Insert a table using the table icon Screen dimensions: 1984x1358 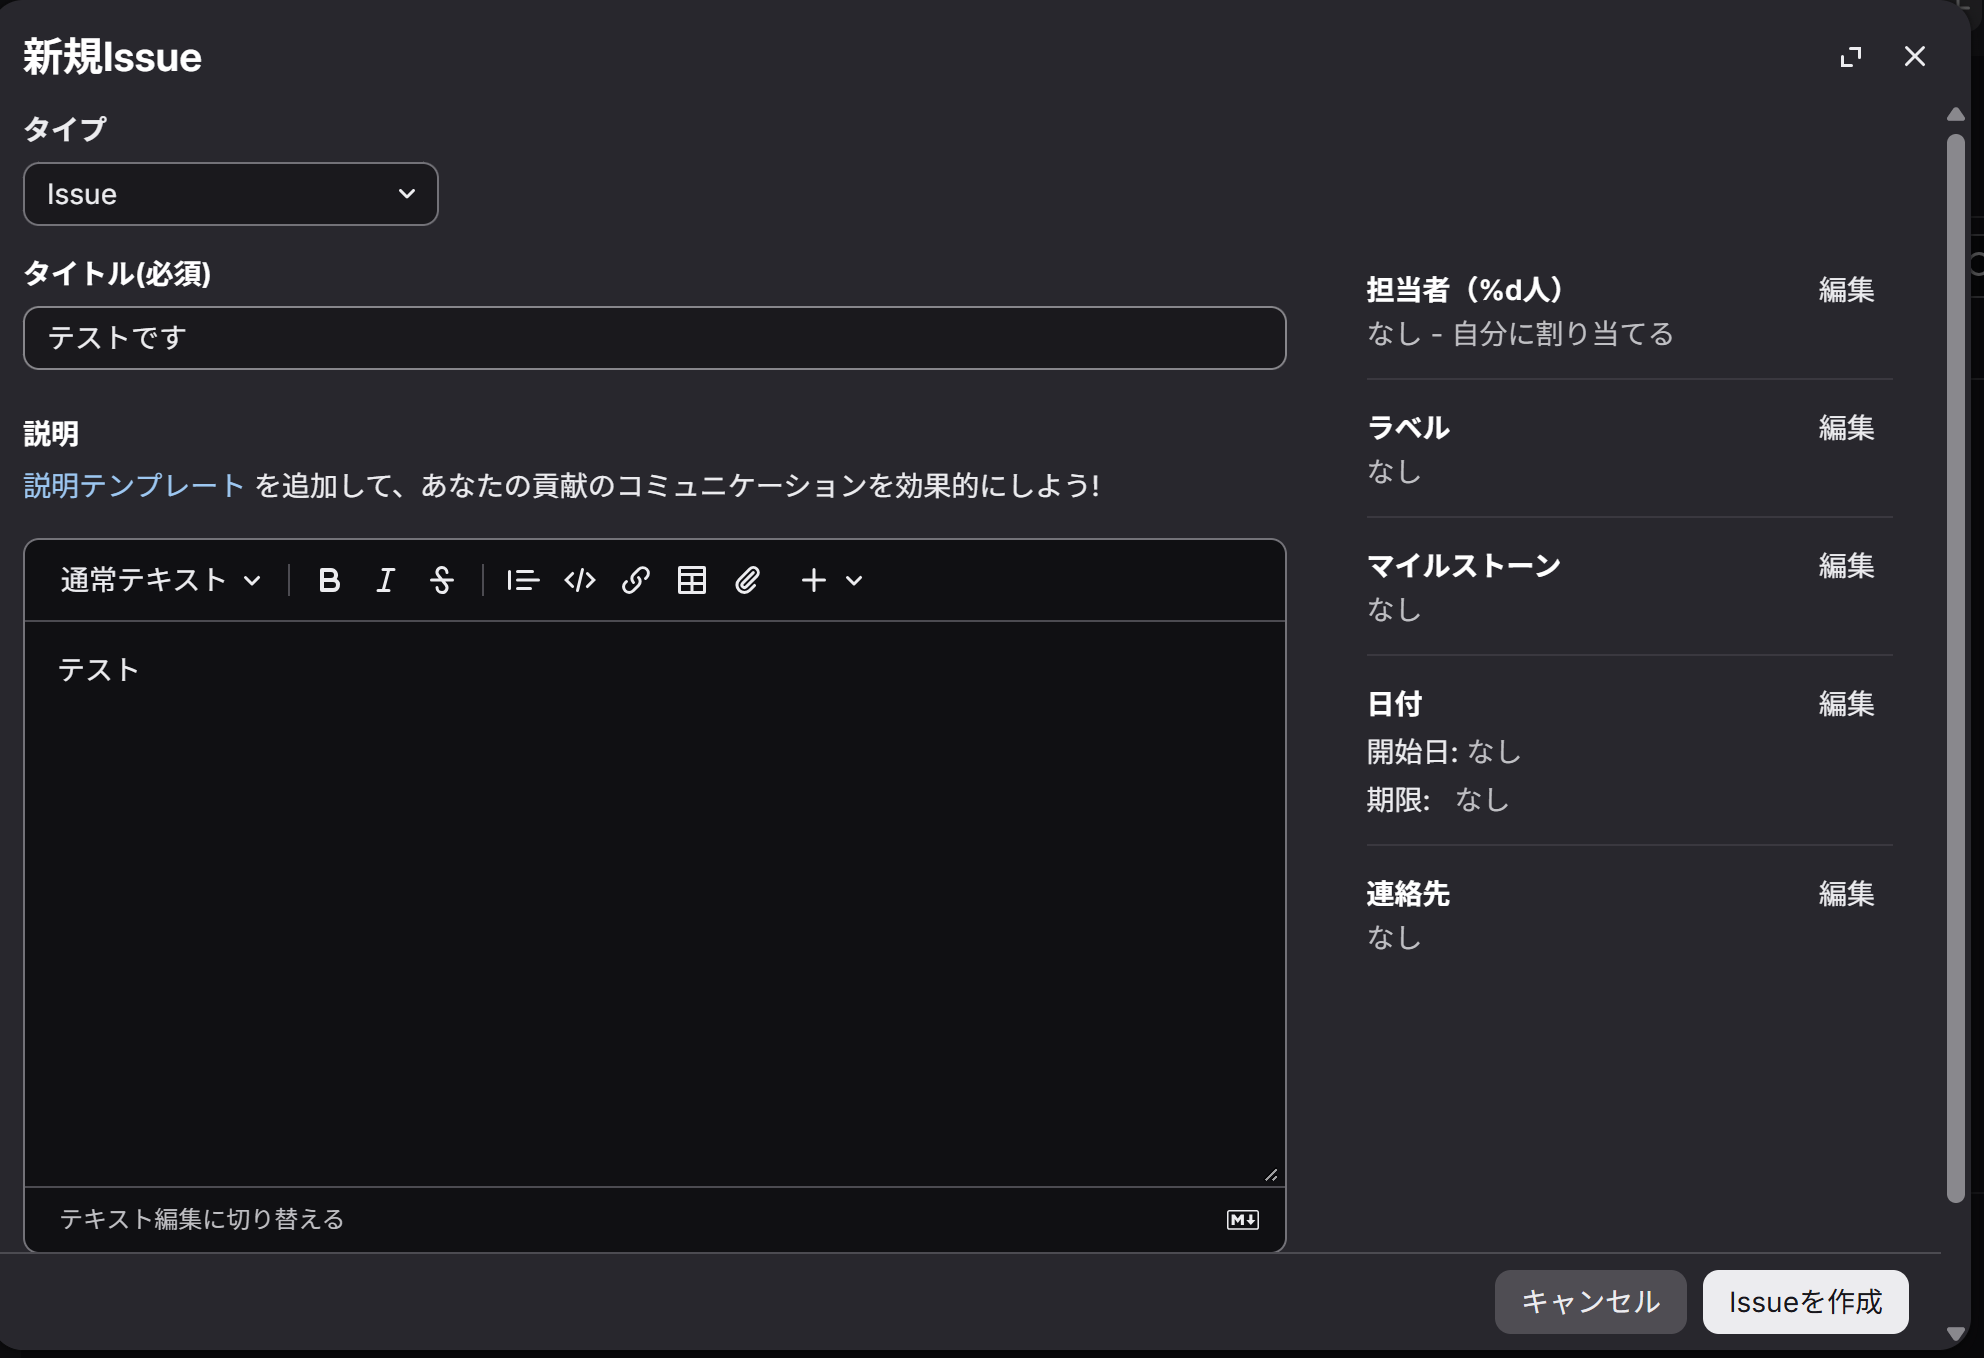click(x=691, y=580)
